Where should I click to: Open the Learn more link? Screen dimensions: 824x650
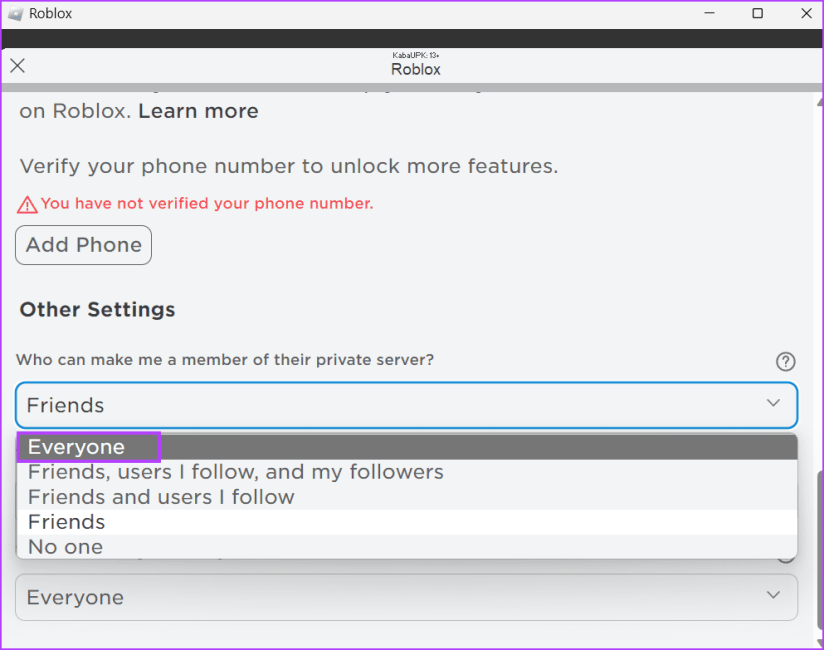click(198, 111)
